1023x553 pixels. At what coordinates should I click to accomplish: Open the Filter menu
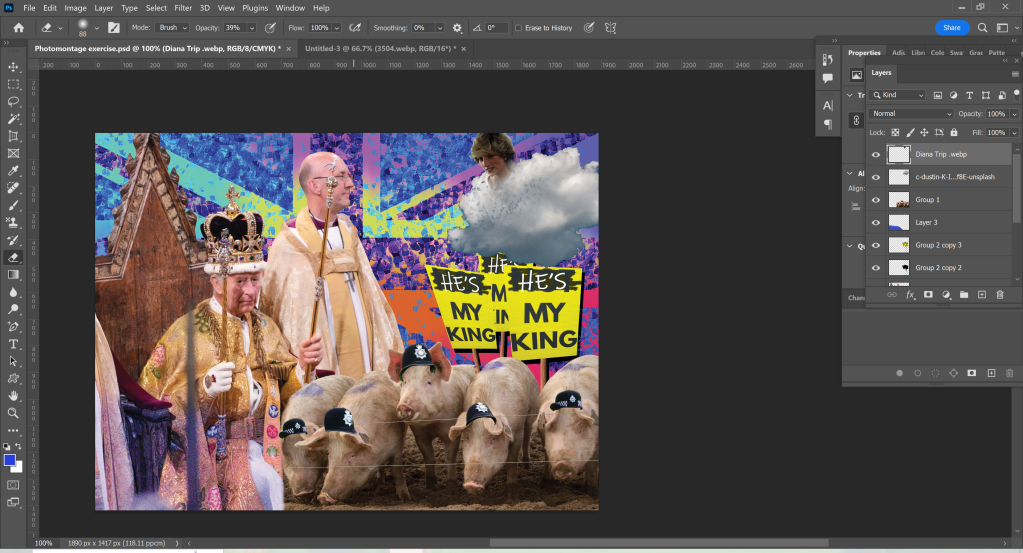(183, 7)
